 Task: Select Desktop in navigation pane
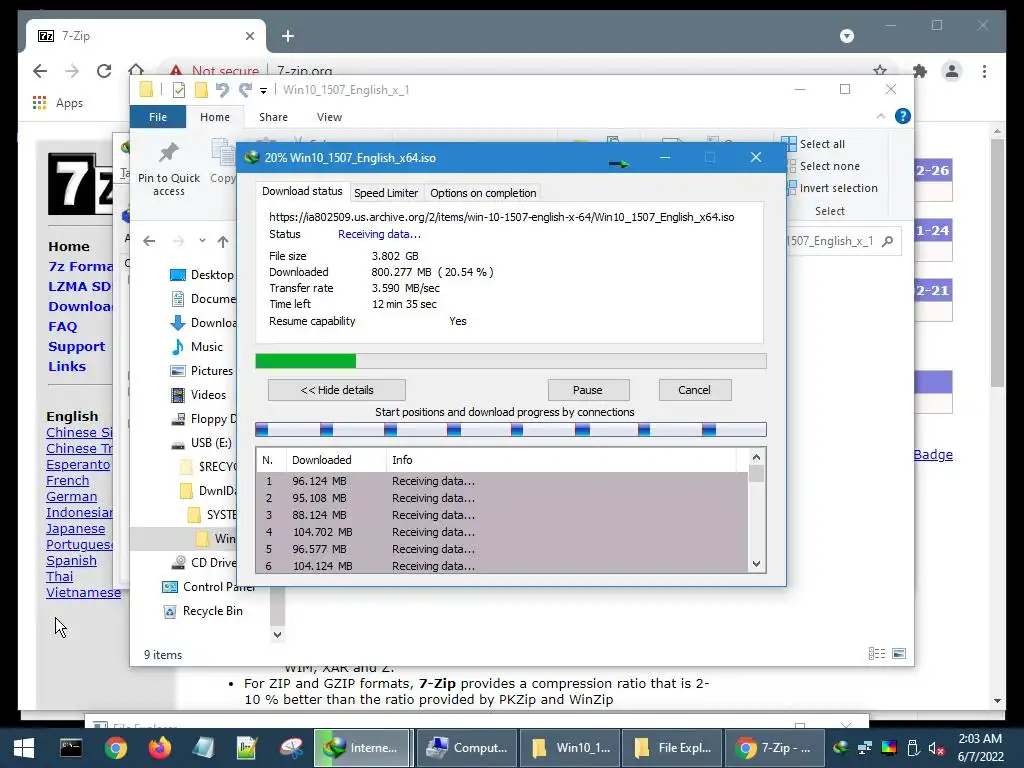[202, 275]
